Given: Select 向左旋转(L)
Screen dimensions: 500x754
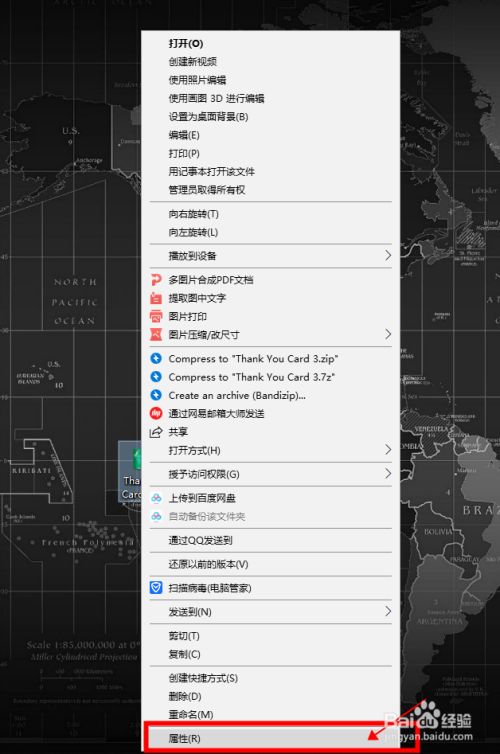Looking at the screenshot, I should point(271,232).
